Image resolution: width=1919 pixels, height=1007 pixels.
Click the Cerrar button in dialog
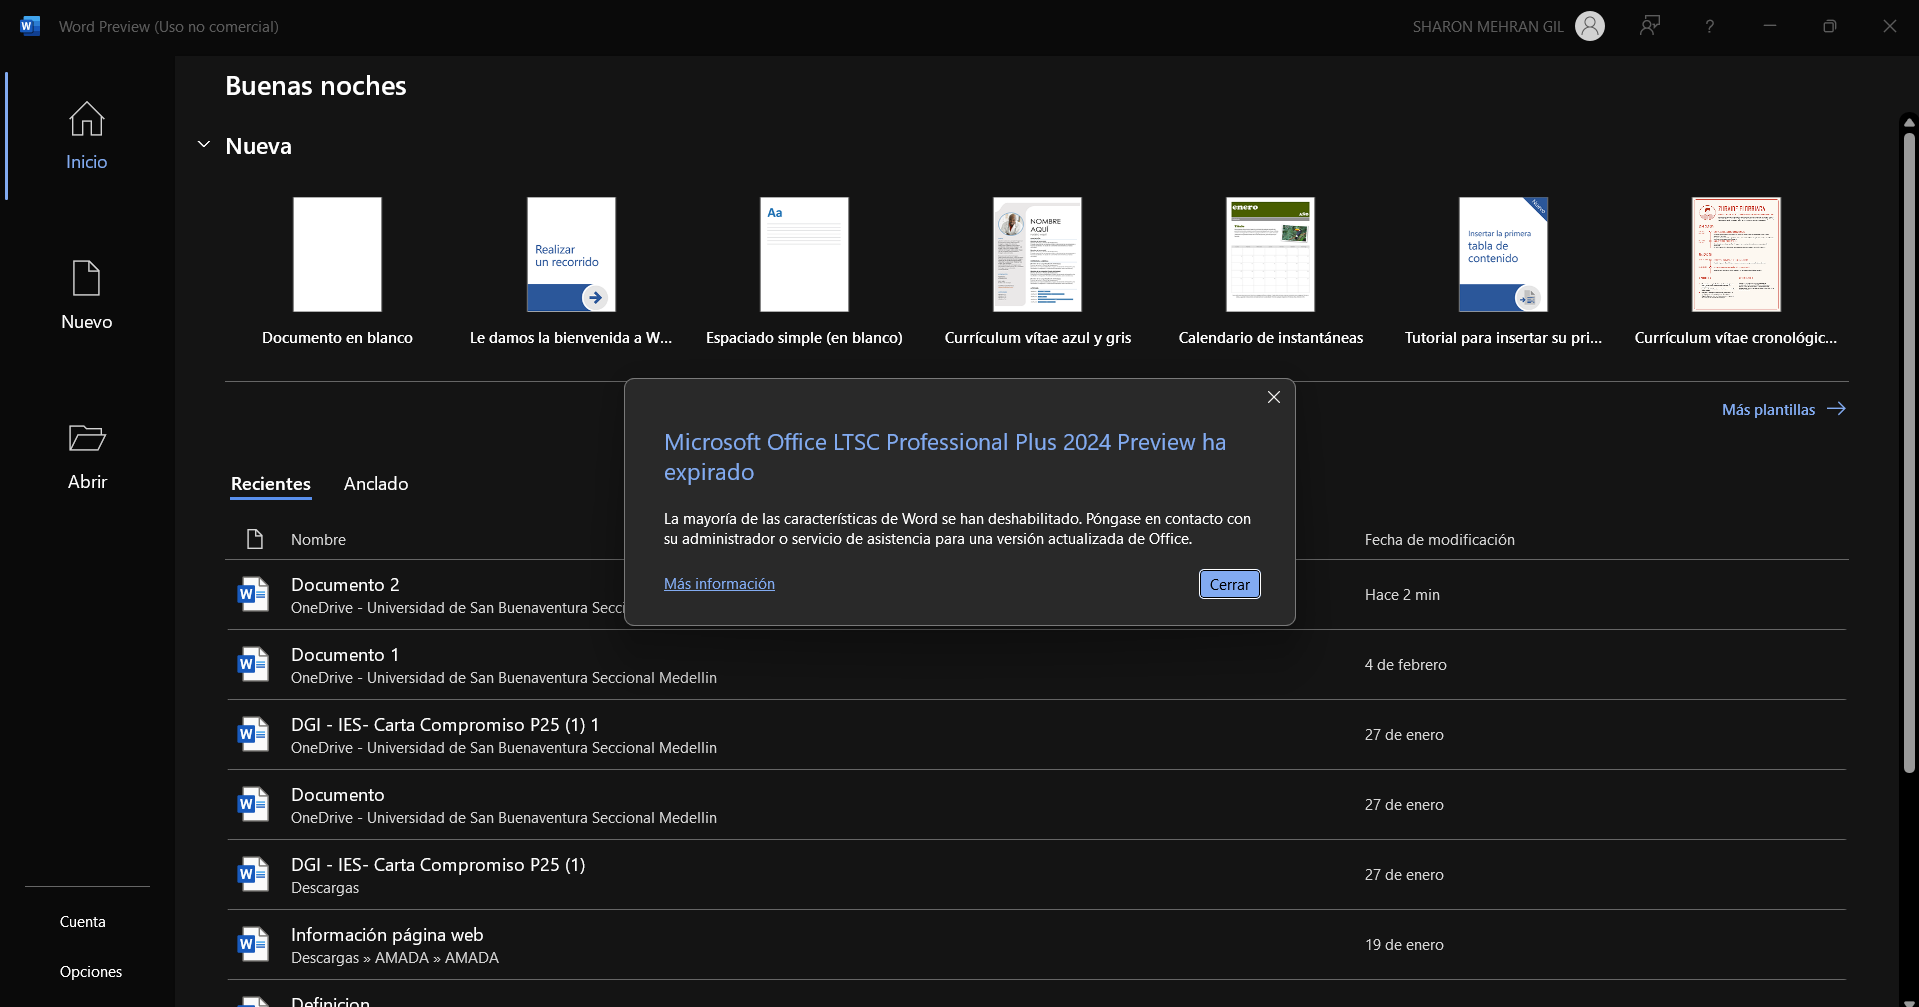click(1229, 584)
